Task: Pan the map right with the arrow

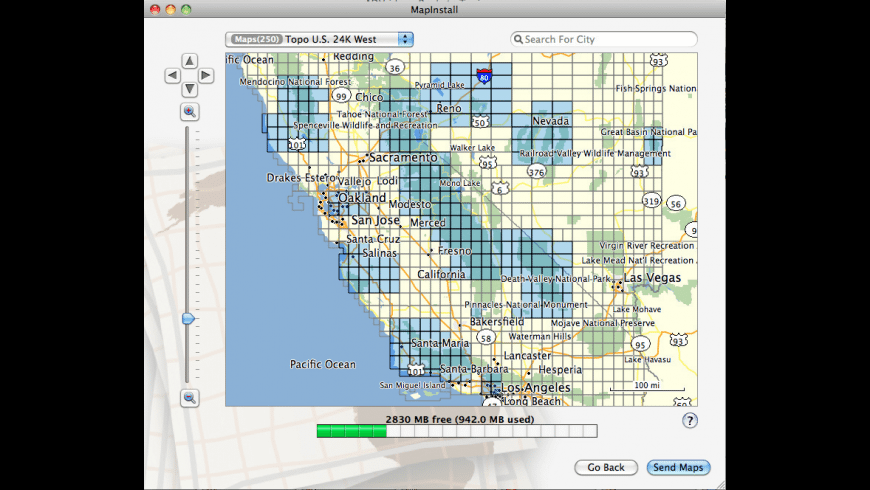Action: tap(206, 75)
